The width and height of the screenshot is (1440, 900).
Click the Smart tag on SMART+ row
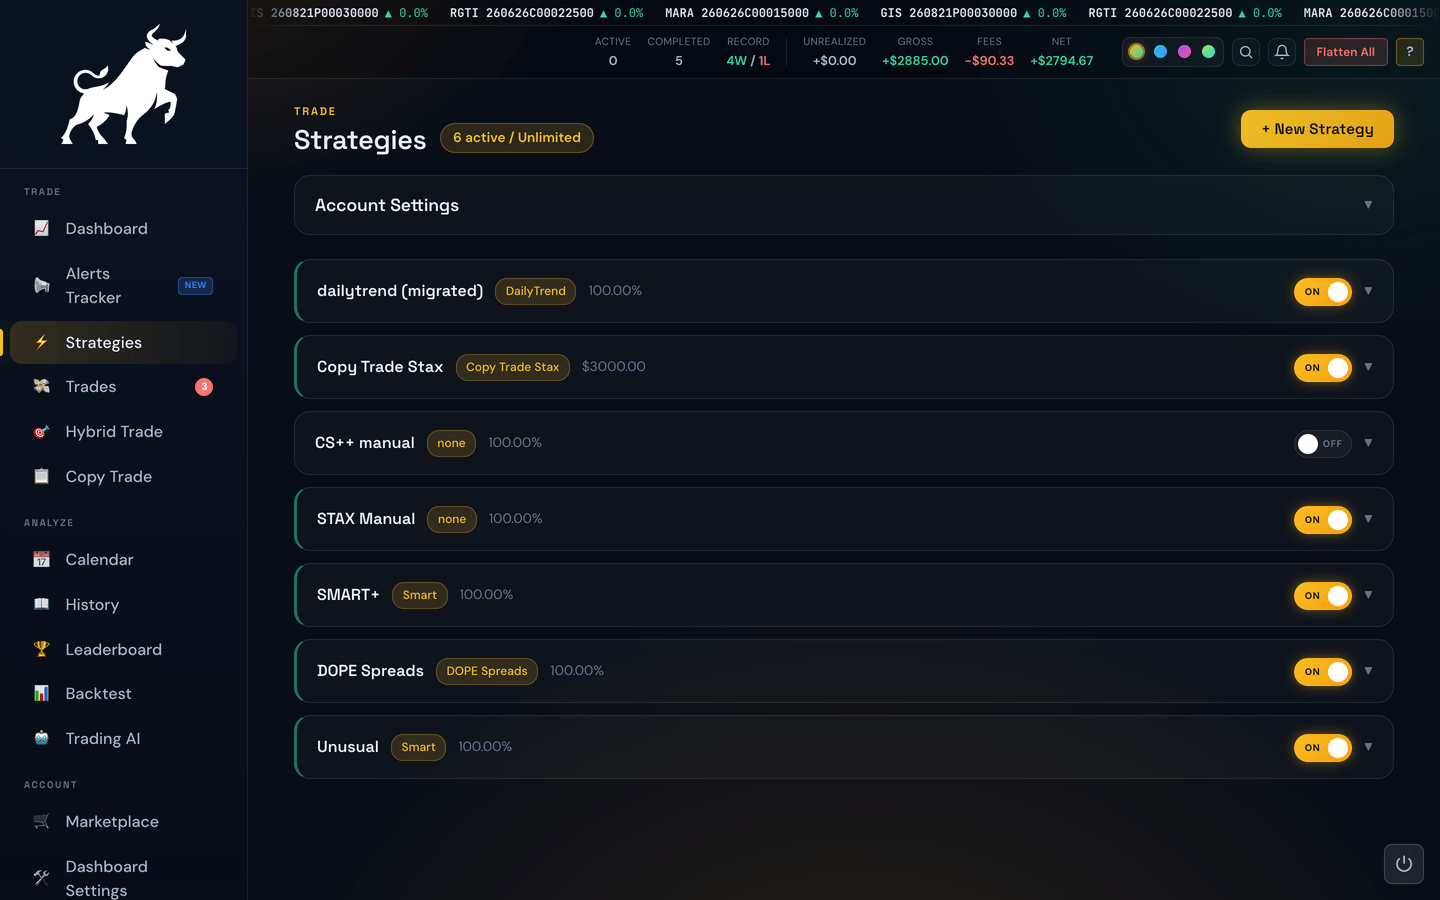(420, 595)
